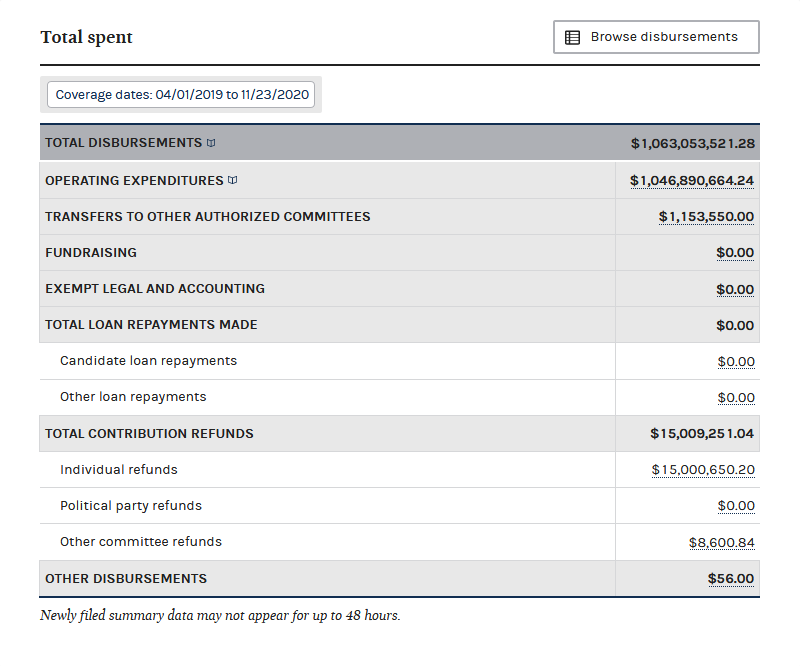Click the Individual refunds label
Viewport: 800px width, 666px height.
click(x=119, y=470)
